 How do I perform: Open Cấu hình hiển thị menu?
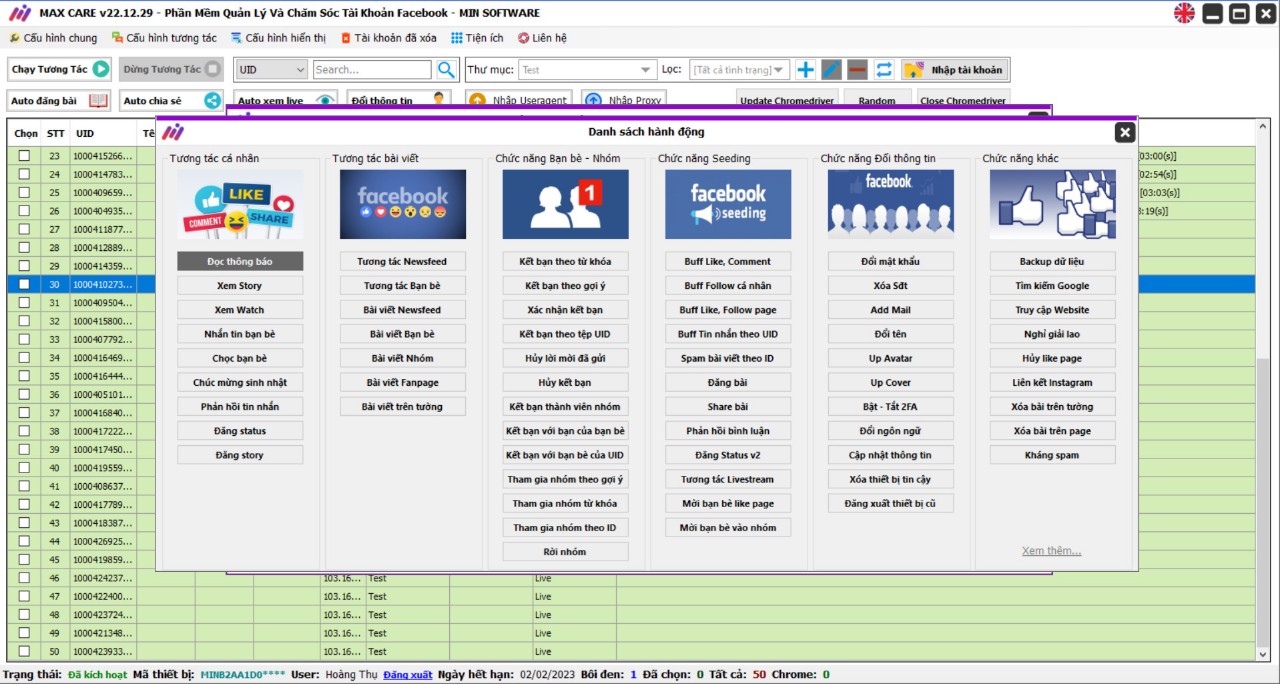point(279,38)
